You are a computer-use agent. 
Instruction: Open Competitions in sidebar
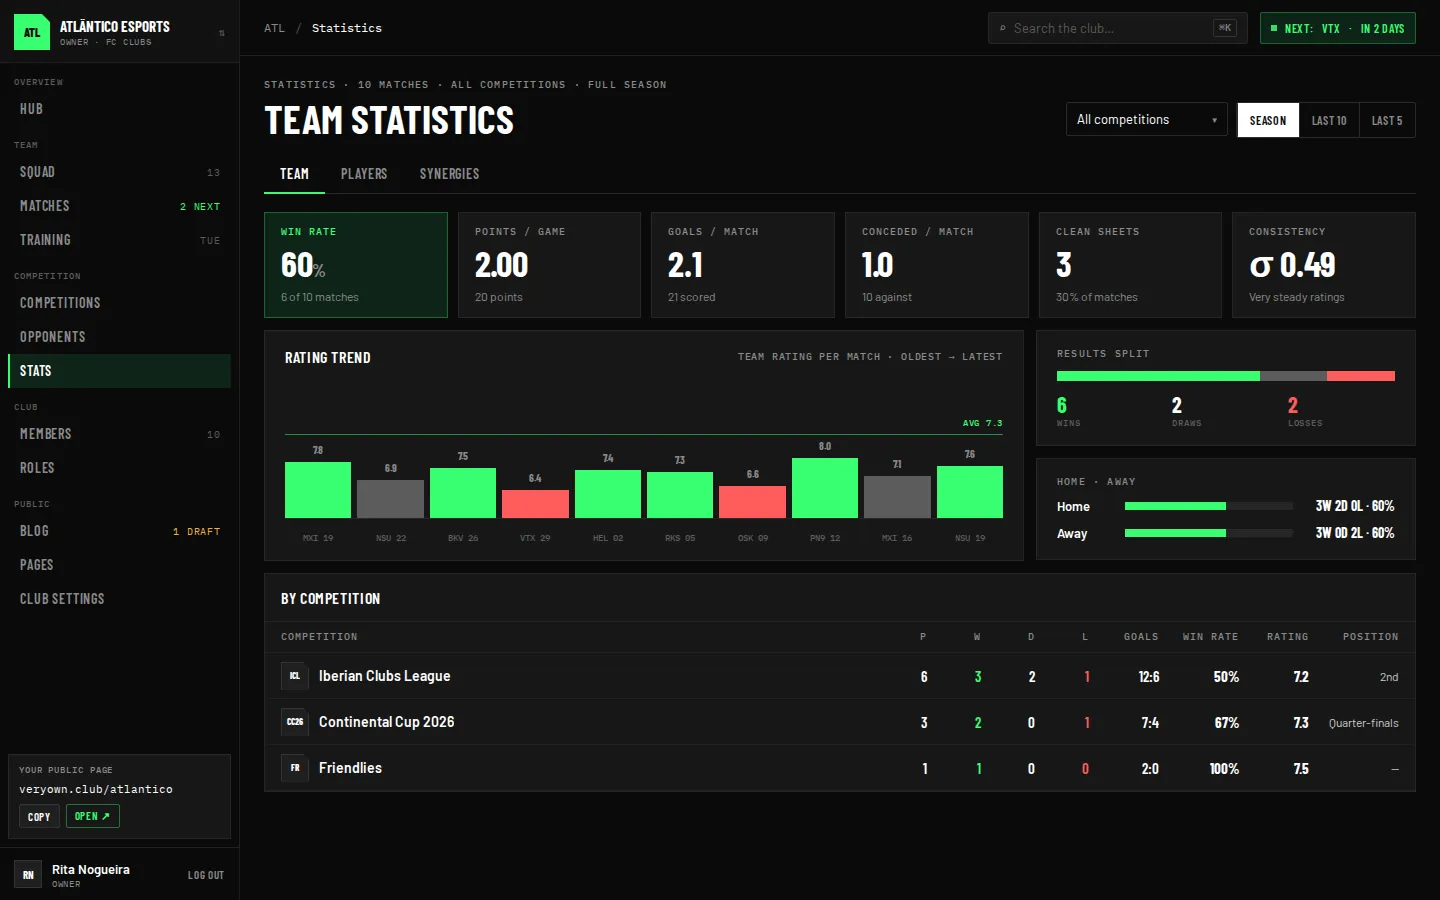pos(119,303)
